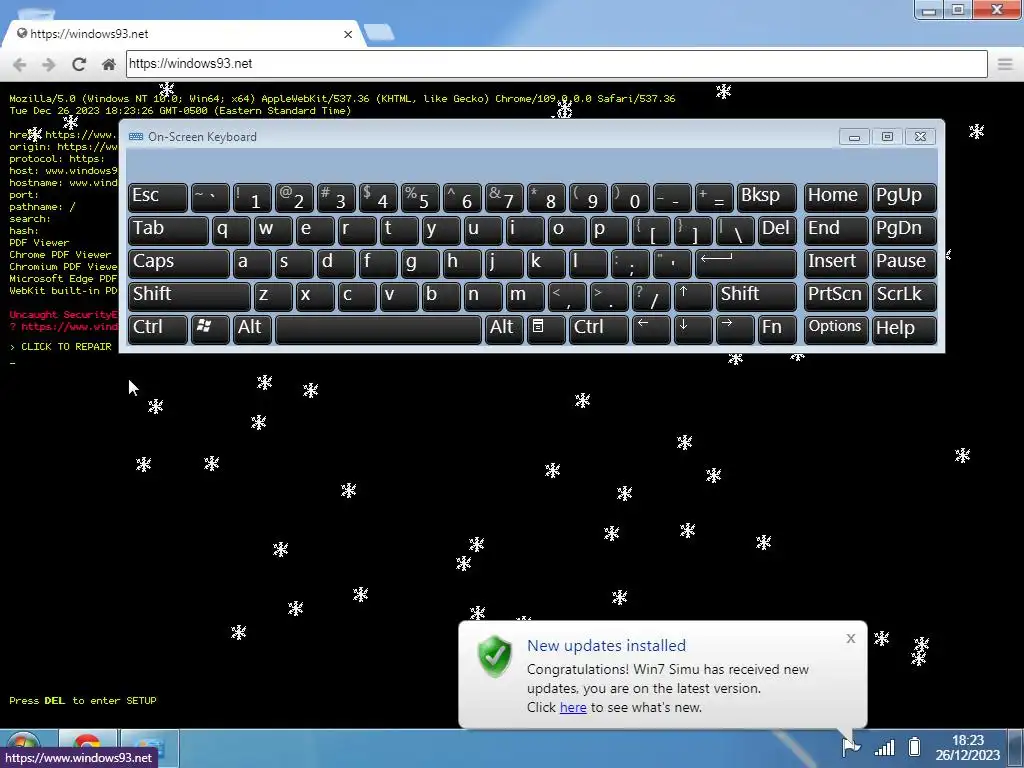Toggle the left Alt key
The height and width of the screenshot is (768, 1024).
click(x=252, y=328)
